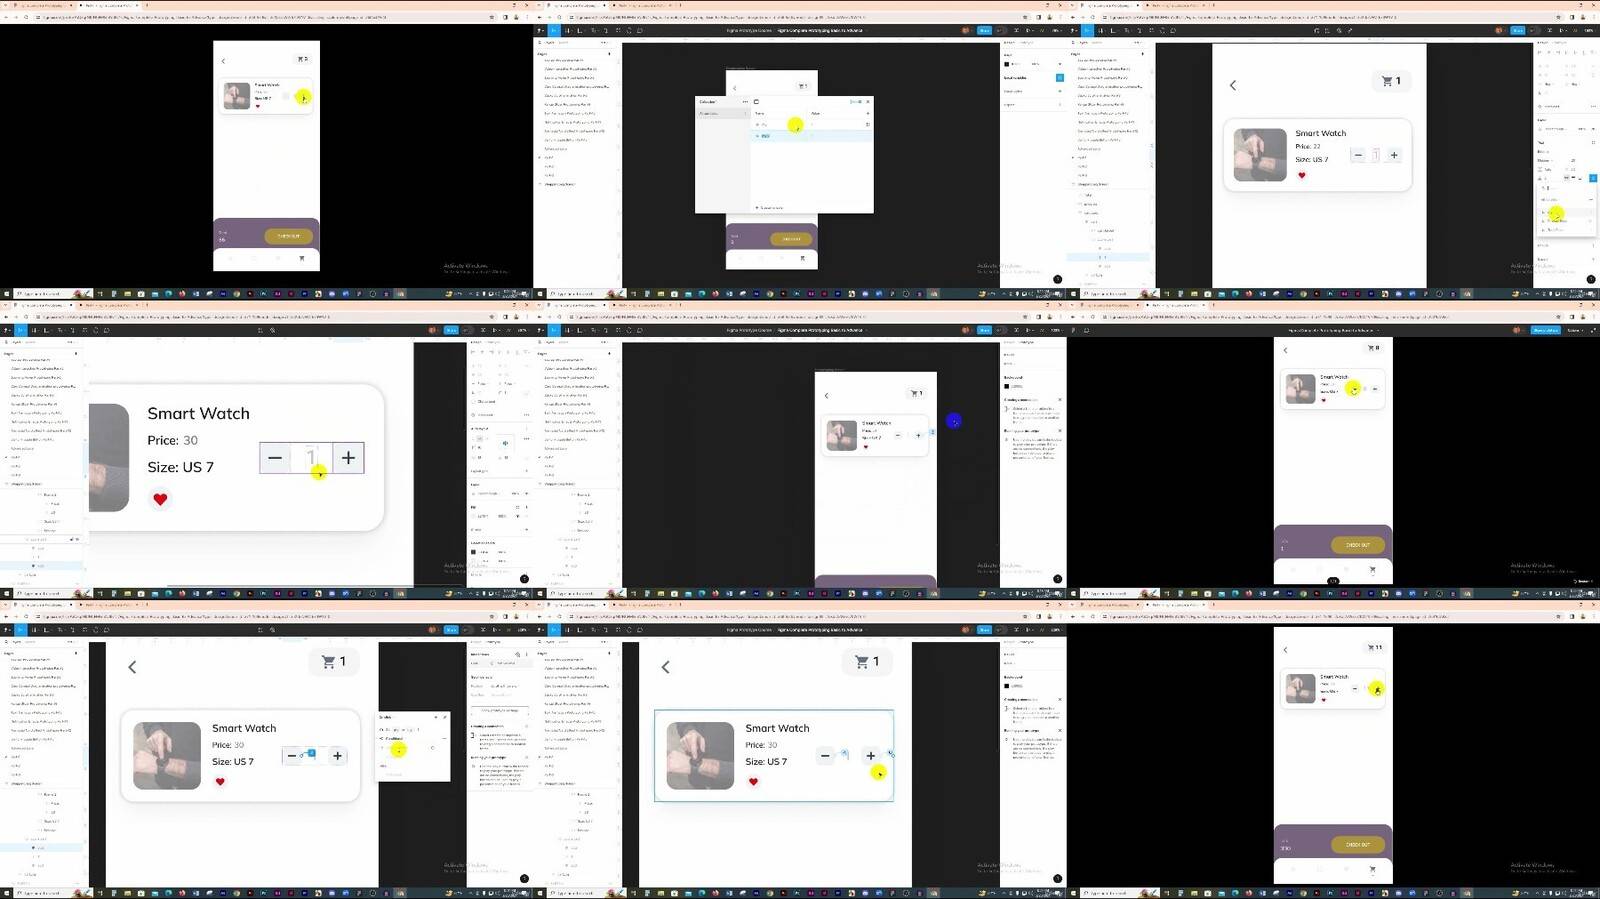The image size is (1600, 899).
Task: Click the cart icon showing 2 in the preview
Action: point(300,59)
